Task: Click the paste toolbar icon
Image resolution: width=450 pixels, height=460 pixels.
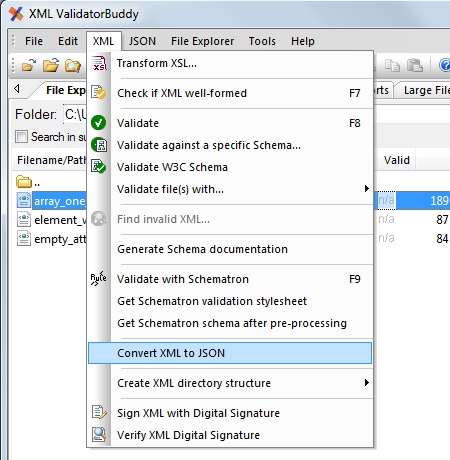Action: 415,65
